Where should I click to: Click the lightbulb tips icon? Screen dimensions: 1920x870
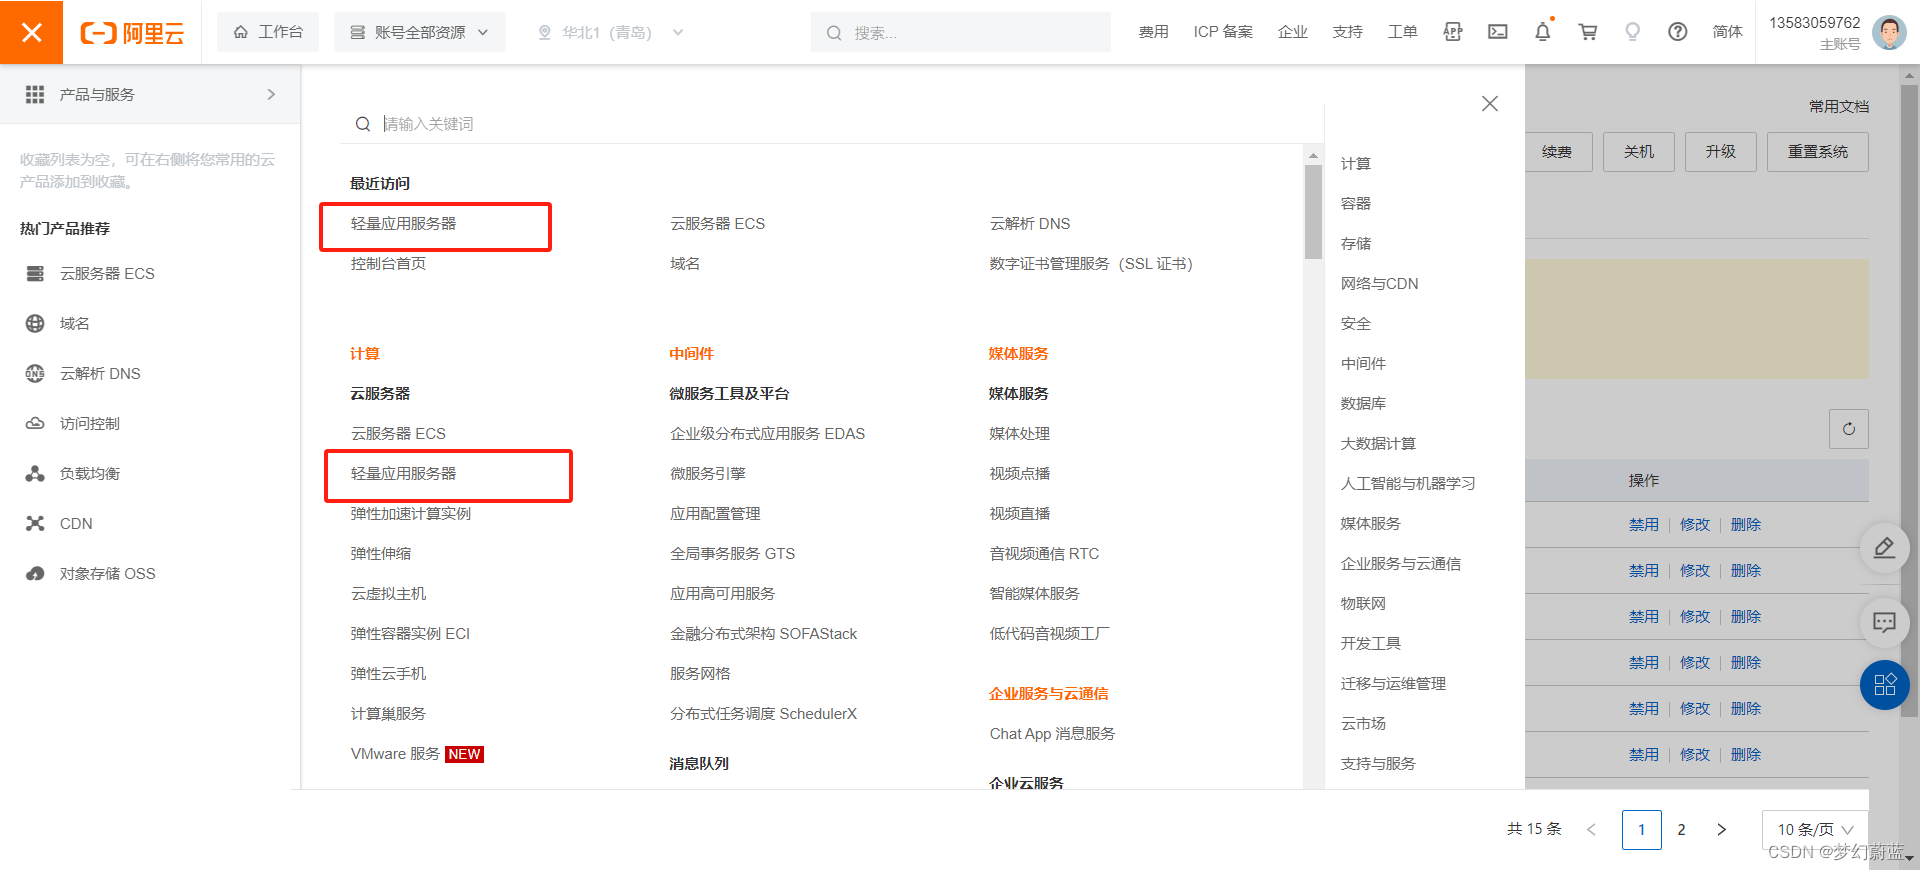[x=1633, y=32]
